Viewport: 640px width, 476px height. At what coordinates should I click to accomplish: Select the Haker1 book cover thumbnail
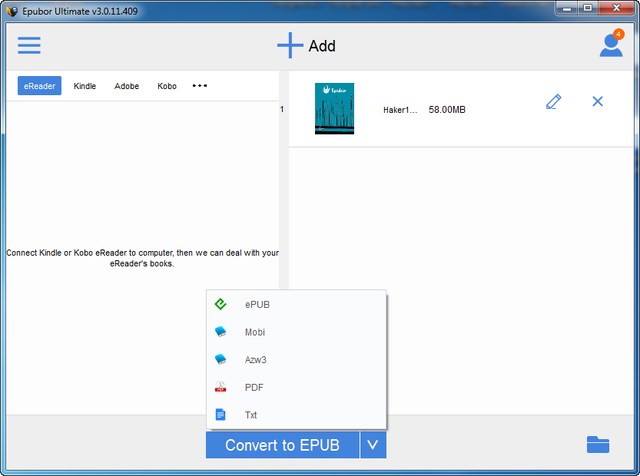tap(334, 109)
